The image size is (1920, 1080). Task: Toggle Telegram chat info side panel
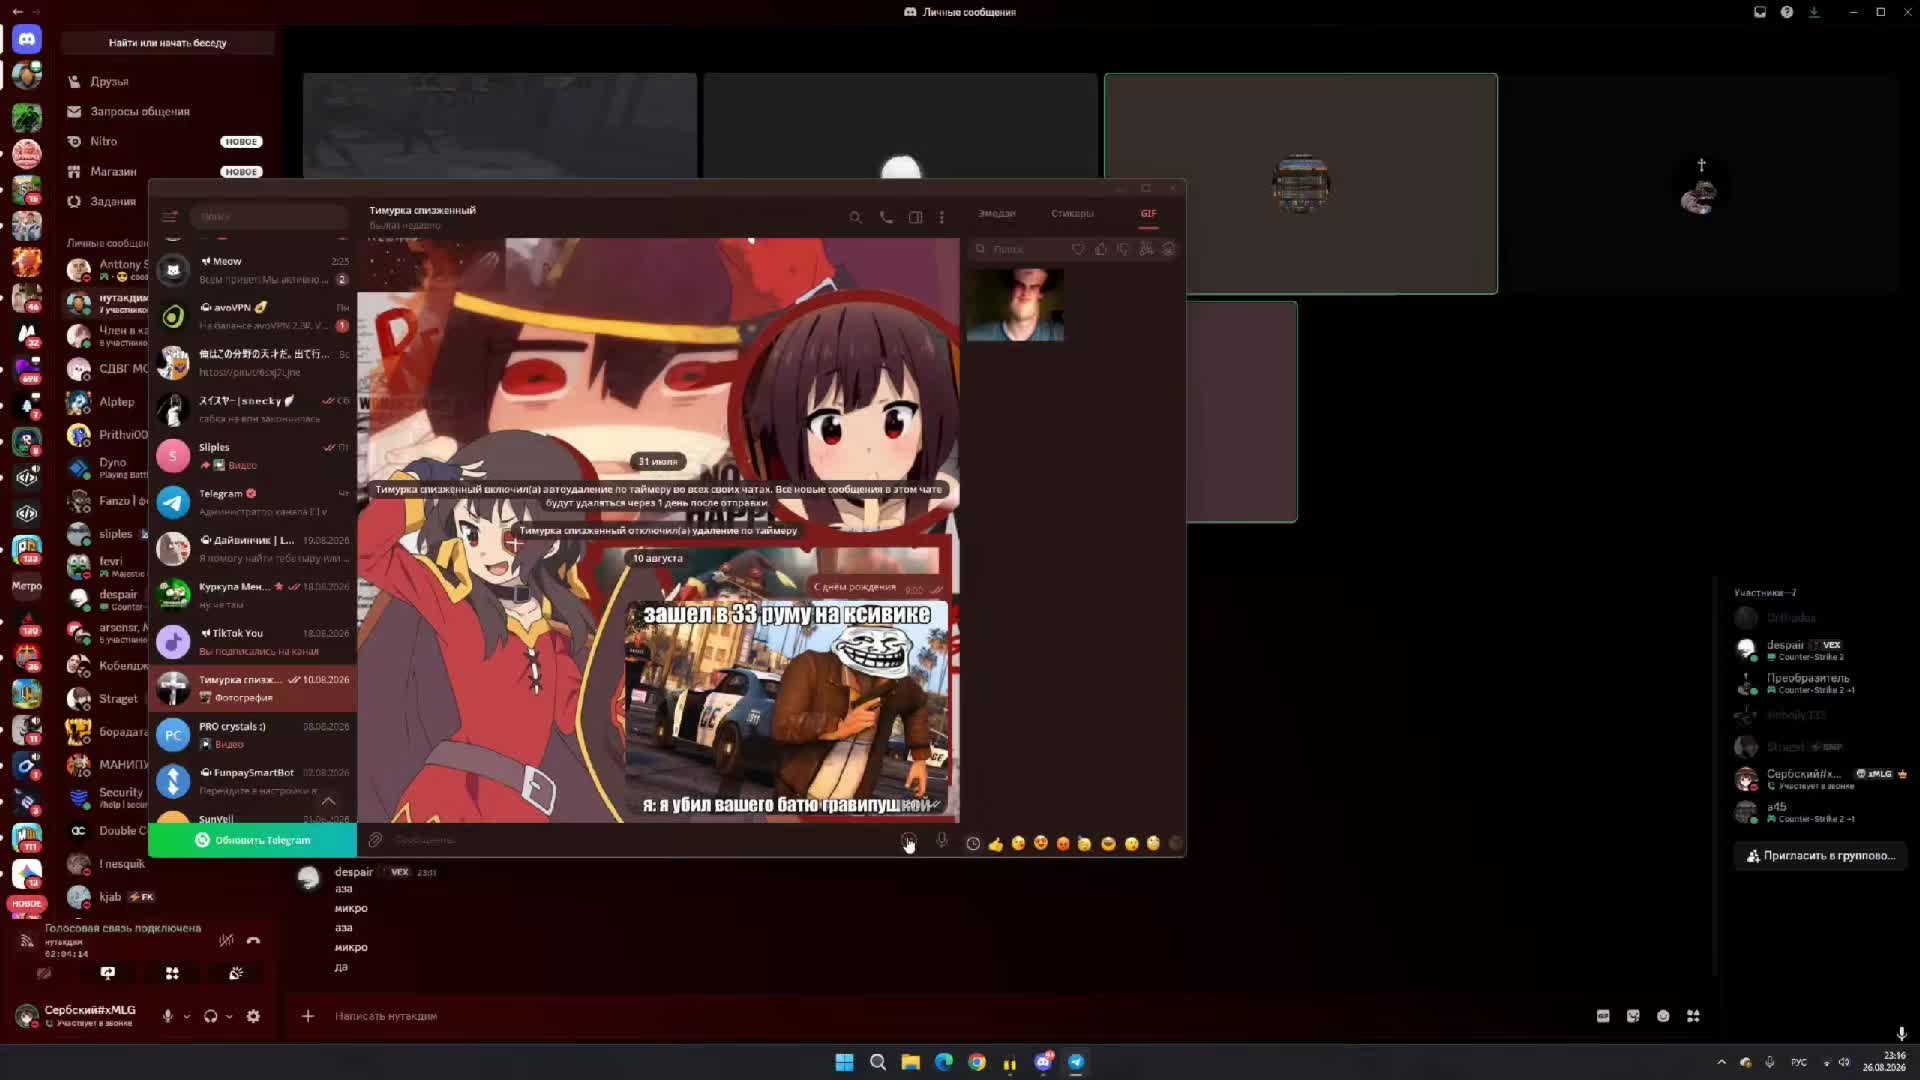pyautogui.click(x=915, y=217)
